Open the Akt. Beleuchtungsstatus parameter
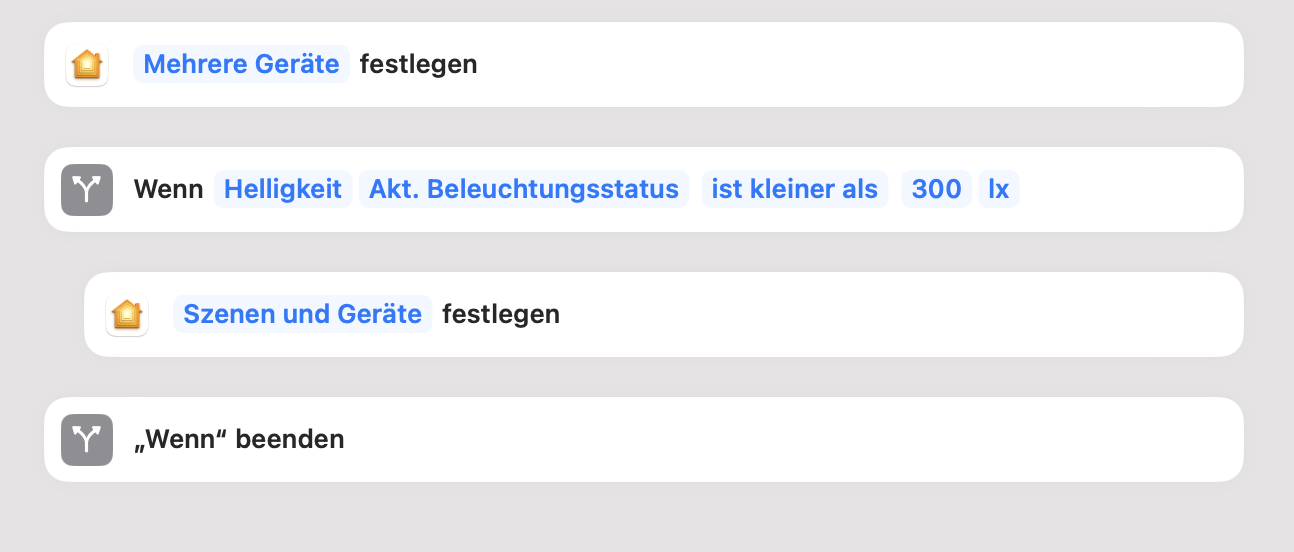The width and height of the screenshot is (1294, 552). (524, 189)
